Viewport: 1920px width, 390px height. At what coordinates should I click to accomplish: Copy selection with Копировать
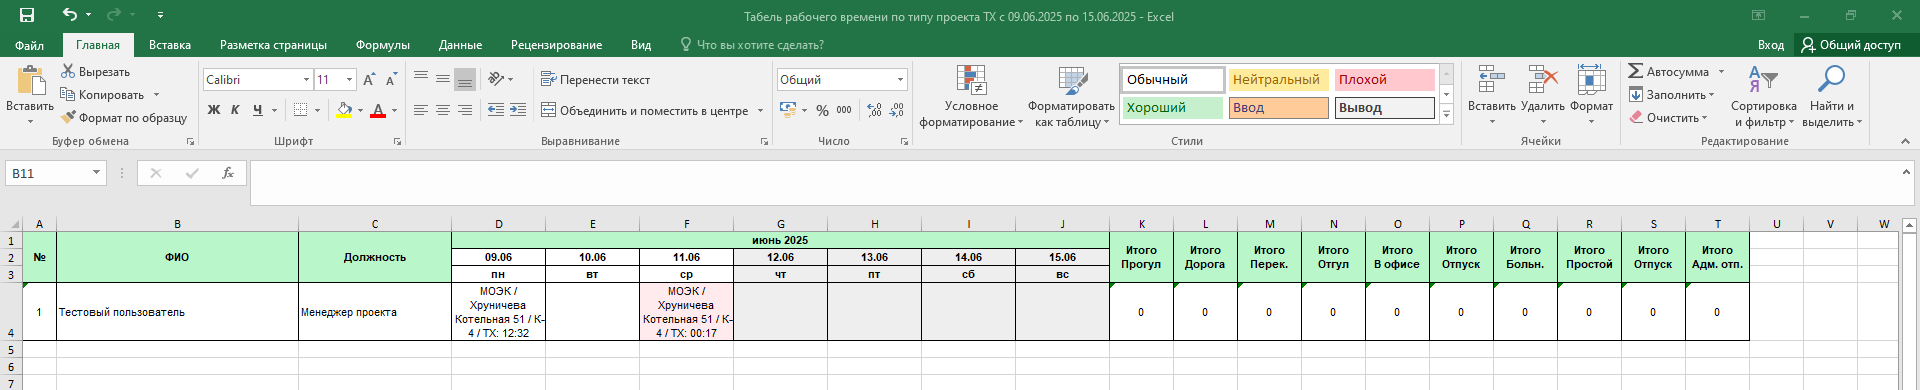click(103, 95)
